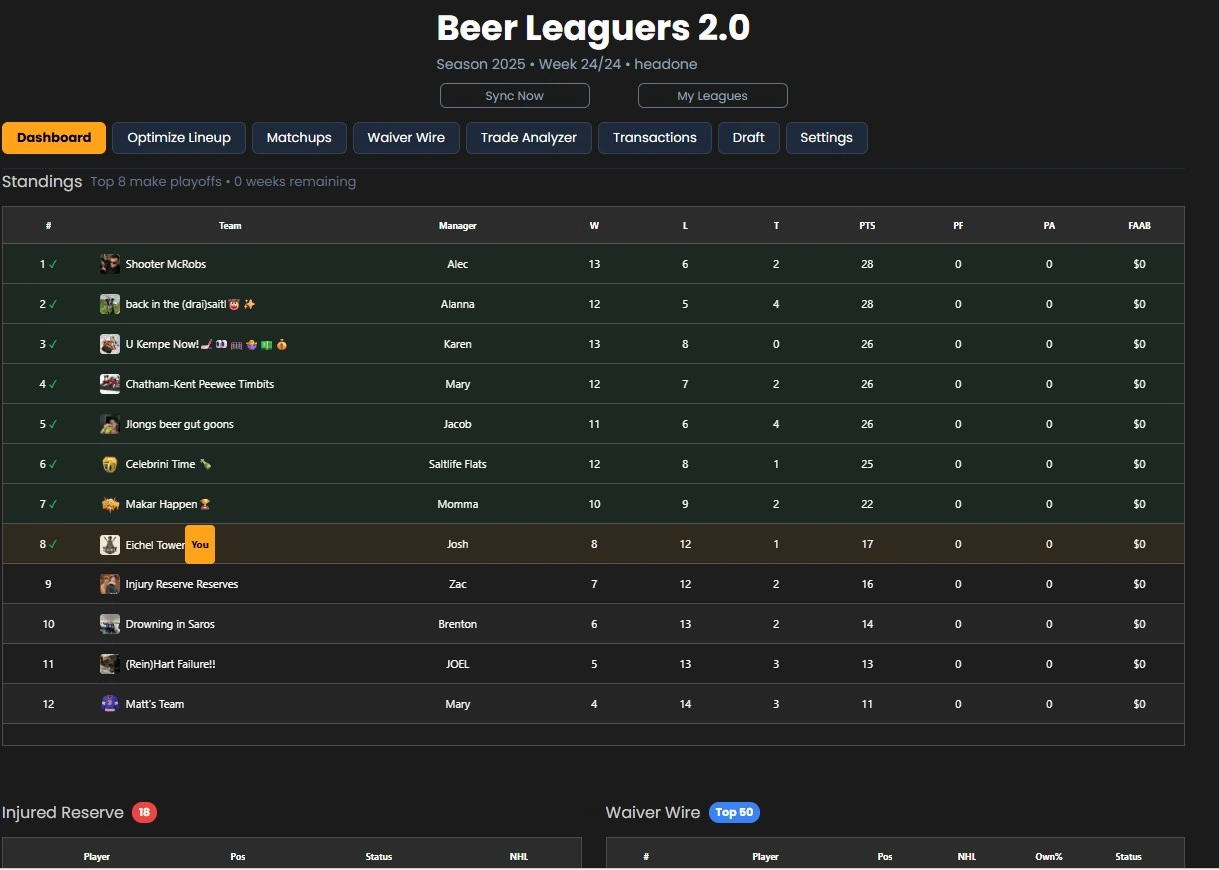The width and height of the screenshot is (1219, 870).
Task: Click the Eichel Tower team name
Action: [x=155, y=544]
